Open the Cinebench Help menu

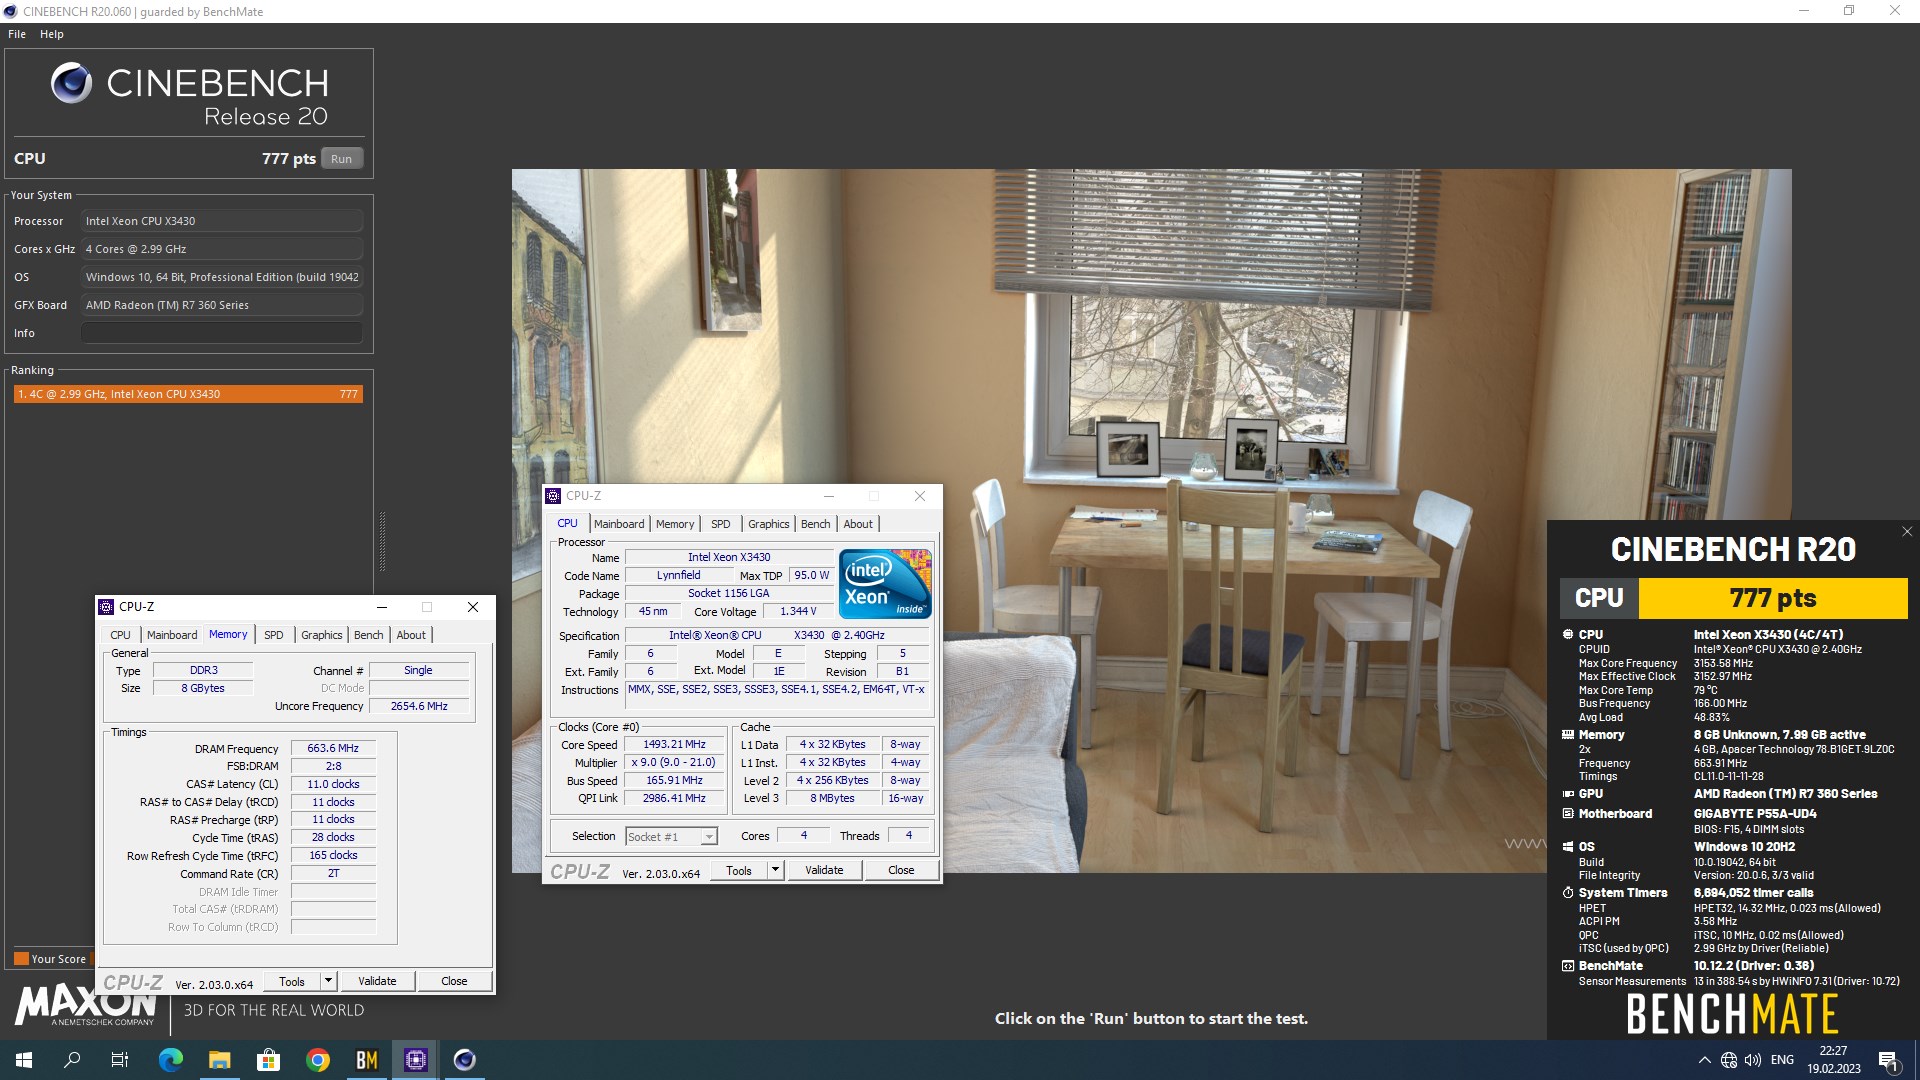click(x=52, y=34)
